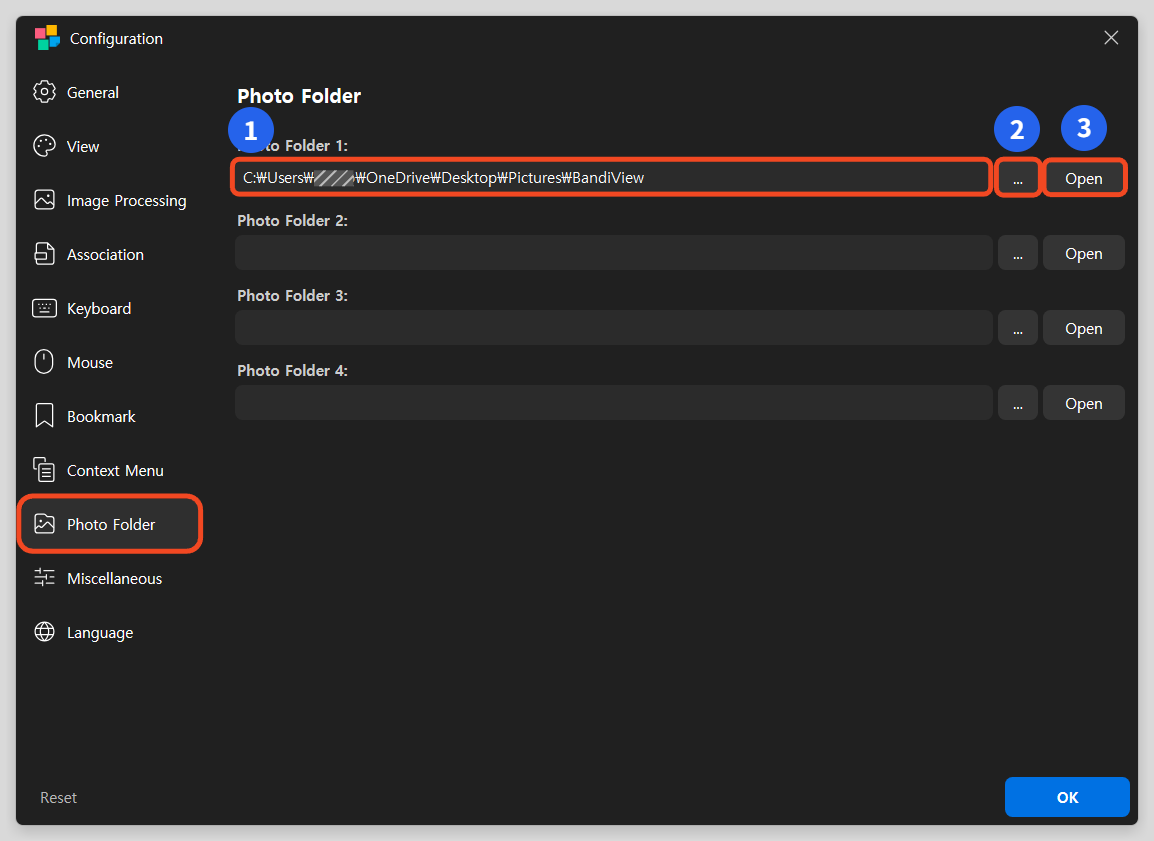1154x841 pixels.
Task: Browse for Photo Folder 1 location
Action: tap(1018, 178)
